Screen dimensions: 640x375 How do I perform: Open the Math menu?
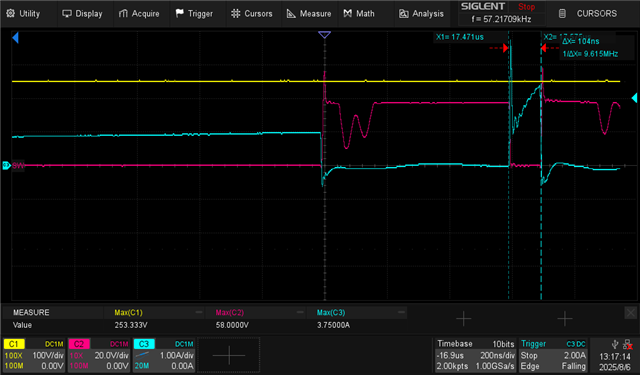359,13
